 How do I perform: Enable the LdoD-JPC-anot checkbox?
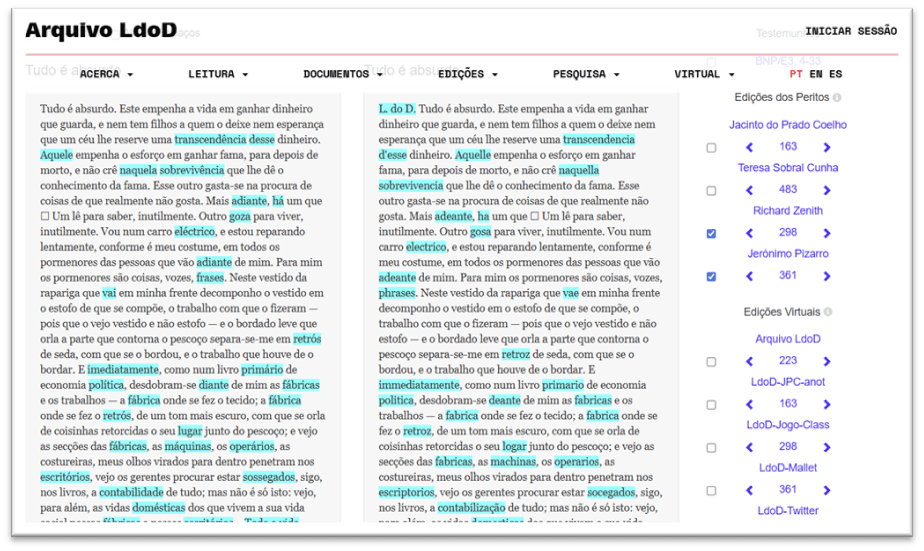pos(711,405)
